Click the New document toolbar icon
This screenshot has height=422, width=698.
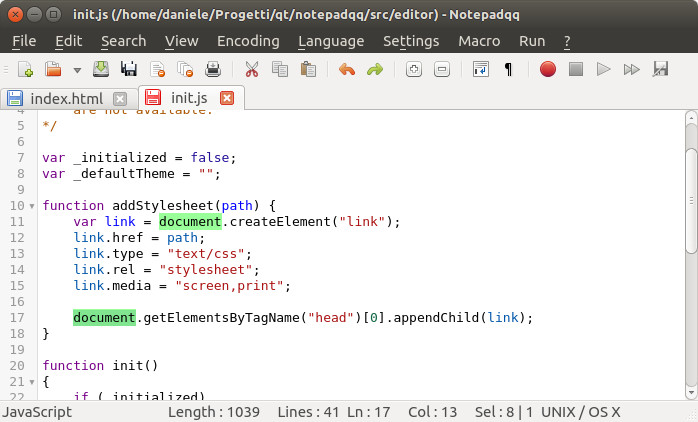pyautogui.click(x=25, y=69)
